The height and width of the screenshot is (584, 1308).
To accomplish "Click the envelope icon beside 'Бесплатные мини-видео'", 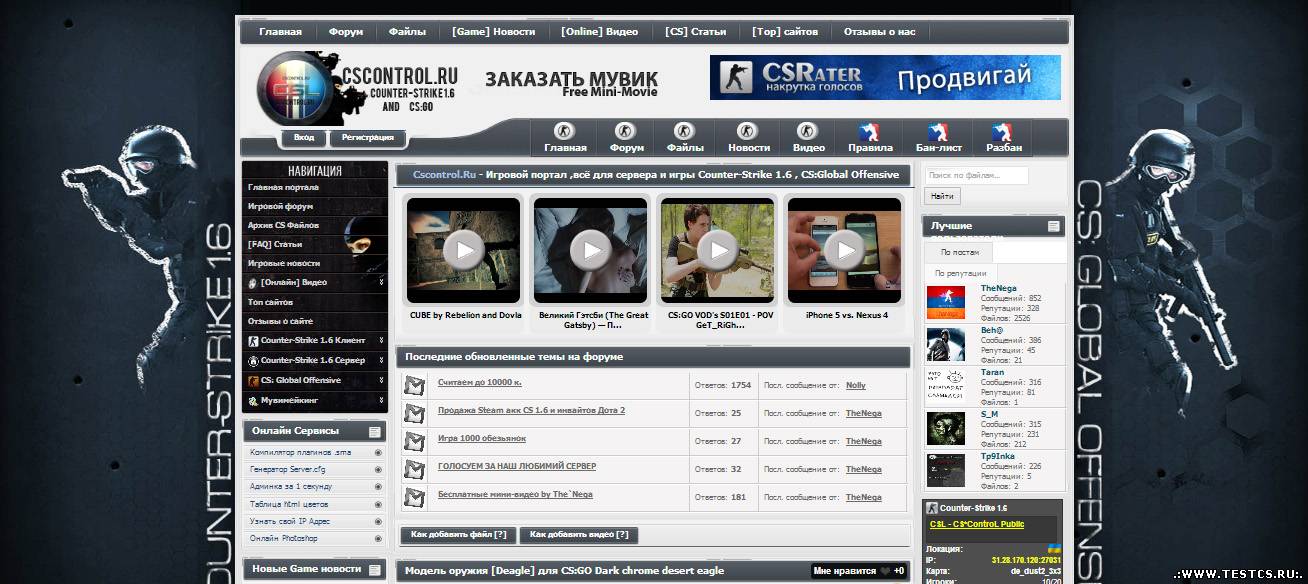I will (415, 497).
